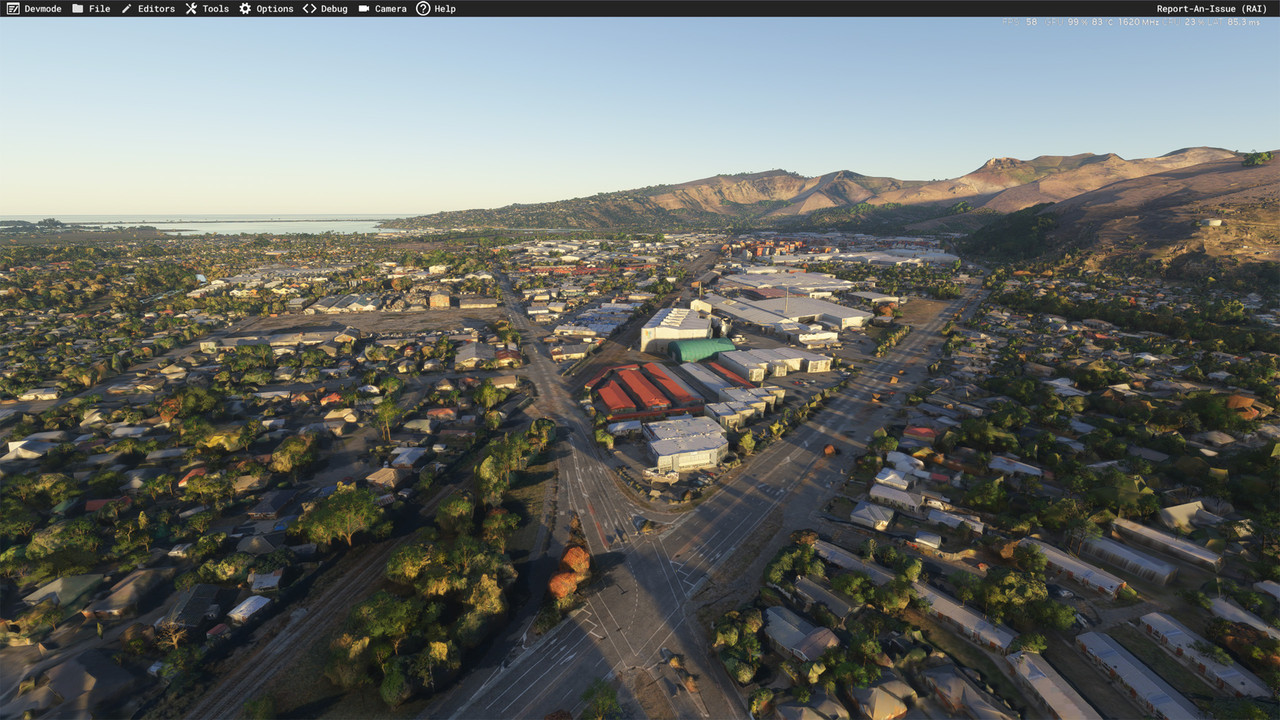Viewport: 1280px width, 720px height.
Task: Click the LAT 85.3 ms readout
Action: [1234, 22]
